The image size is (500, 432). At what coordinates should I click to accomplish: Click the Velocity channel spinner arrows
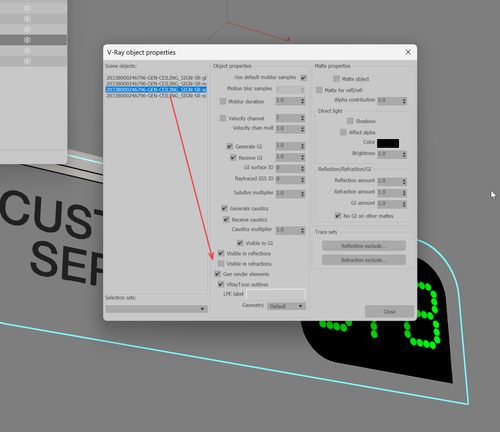pos(303,118)
